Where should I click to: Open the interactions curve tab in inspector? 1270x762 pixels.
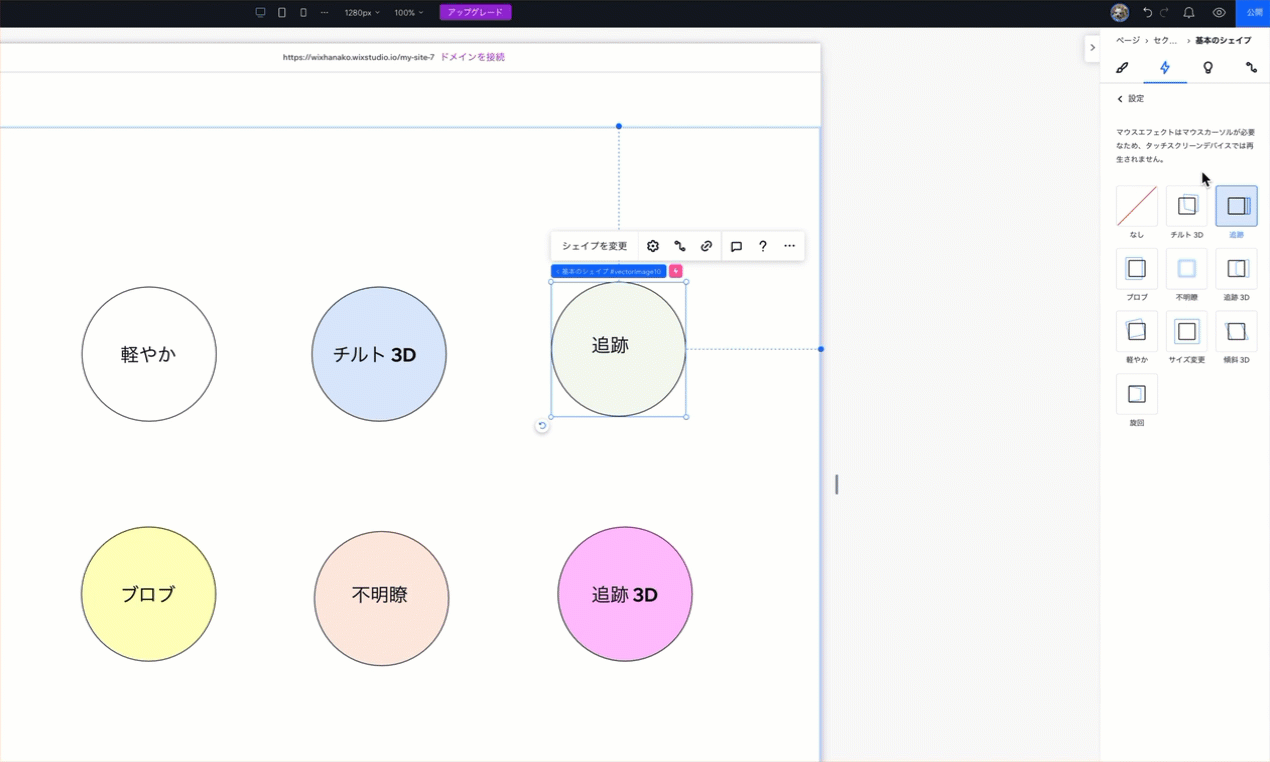coord(1251,68)
